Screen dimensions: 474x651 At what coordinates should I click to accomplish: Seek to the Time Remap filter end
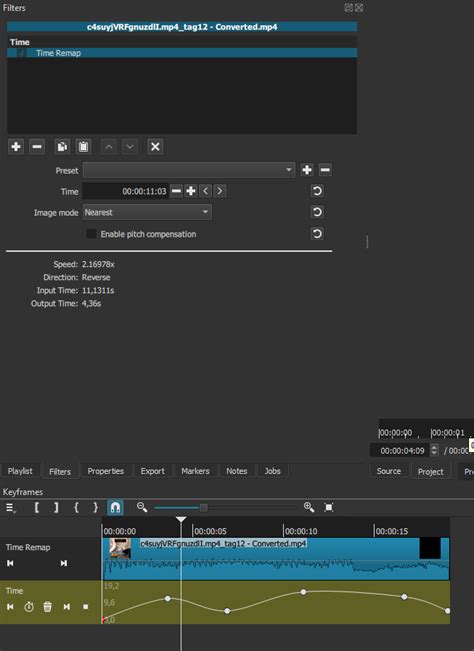pyautogui.click(x=64, y=563)
